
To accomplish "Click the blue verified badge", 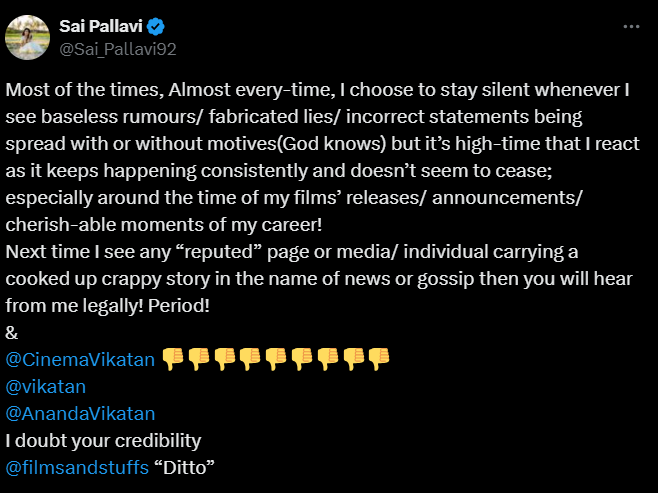I will [x=157, y=26].
